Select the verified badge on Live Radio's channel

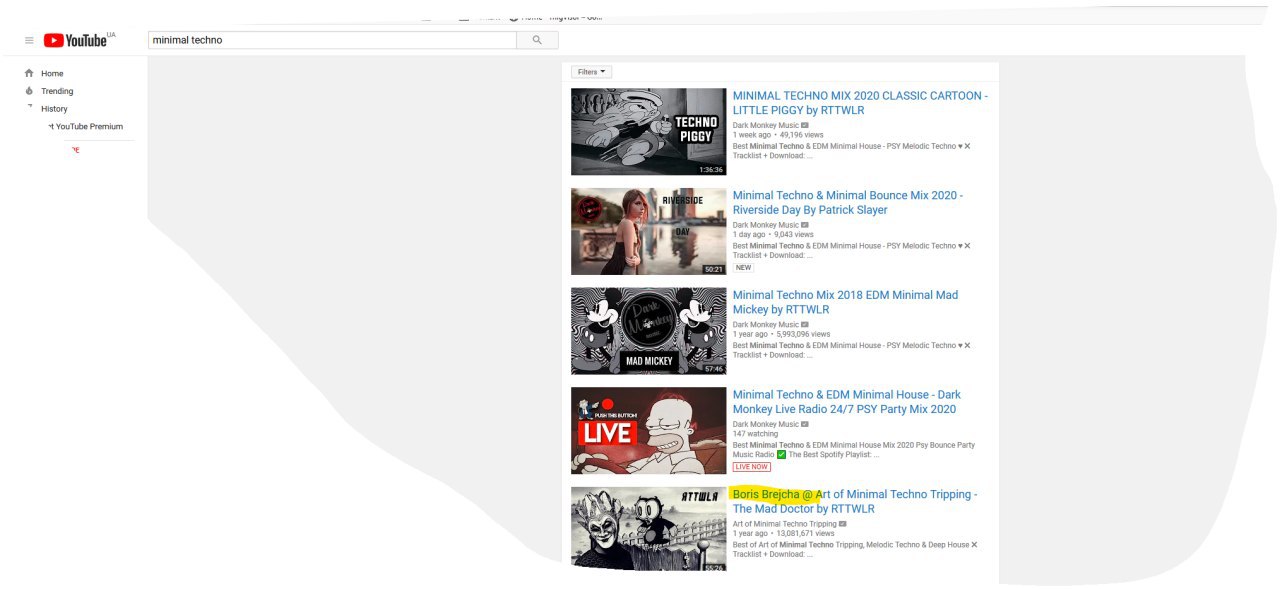(805, 424)
